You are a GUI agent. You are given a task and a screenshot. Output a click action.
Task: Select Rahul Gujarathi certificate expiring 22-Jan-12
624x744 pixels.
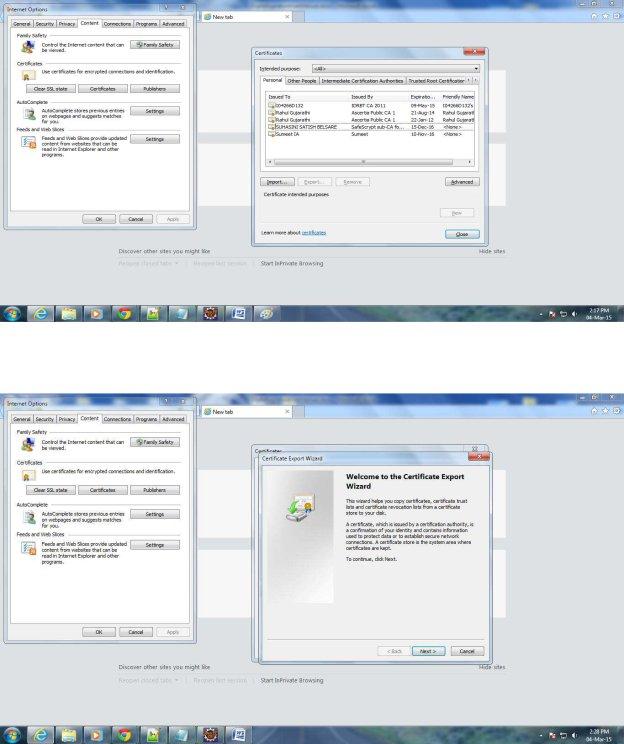pyautogui.click(x=370, y=120)
